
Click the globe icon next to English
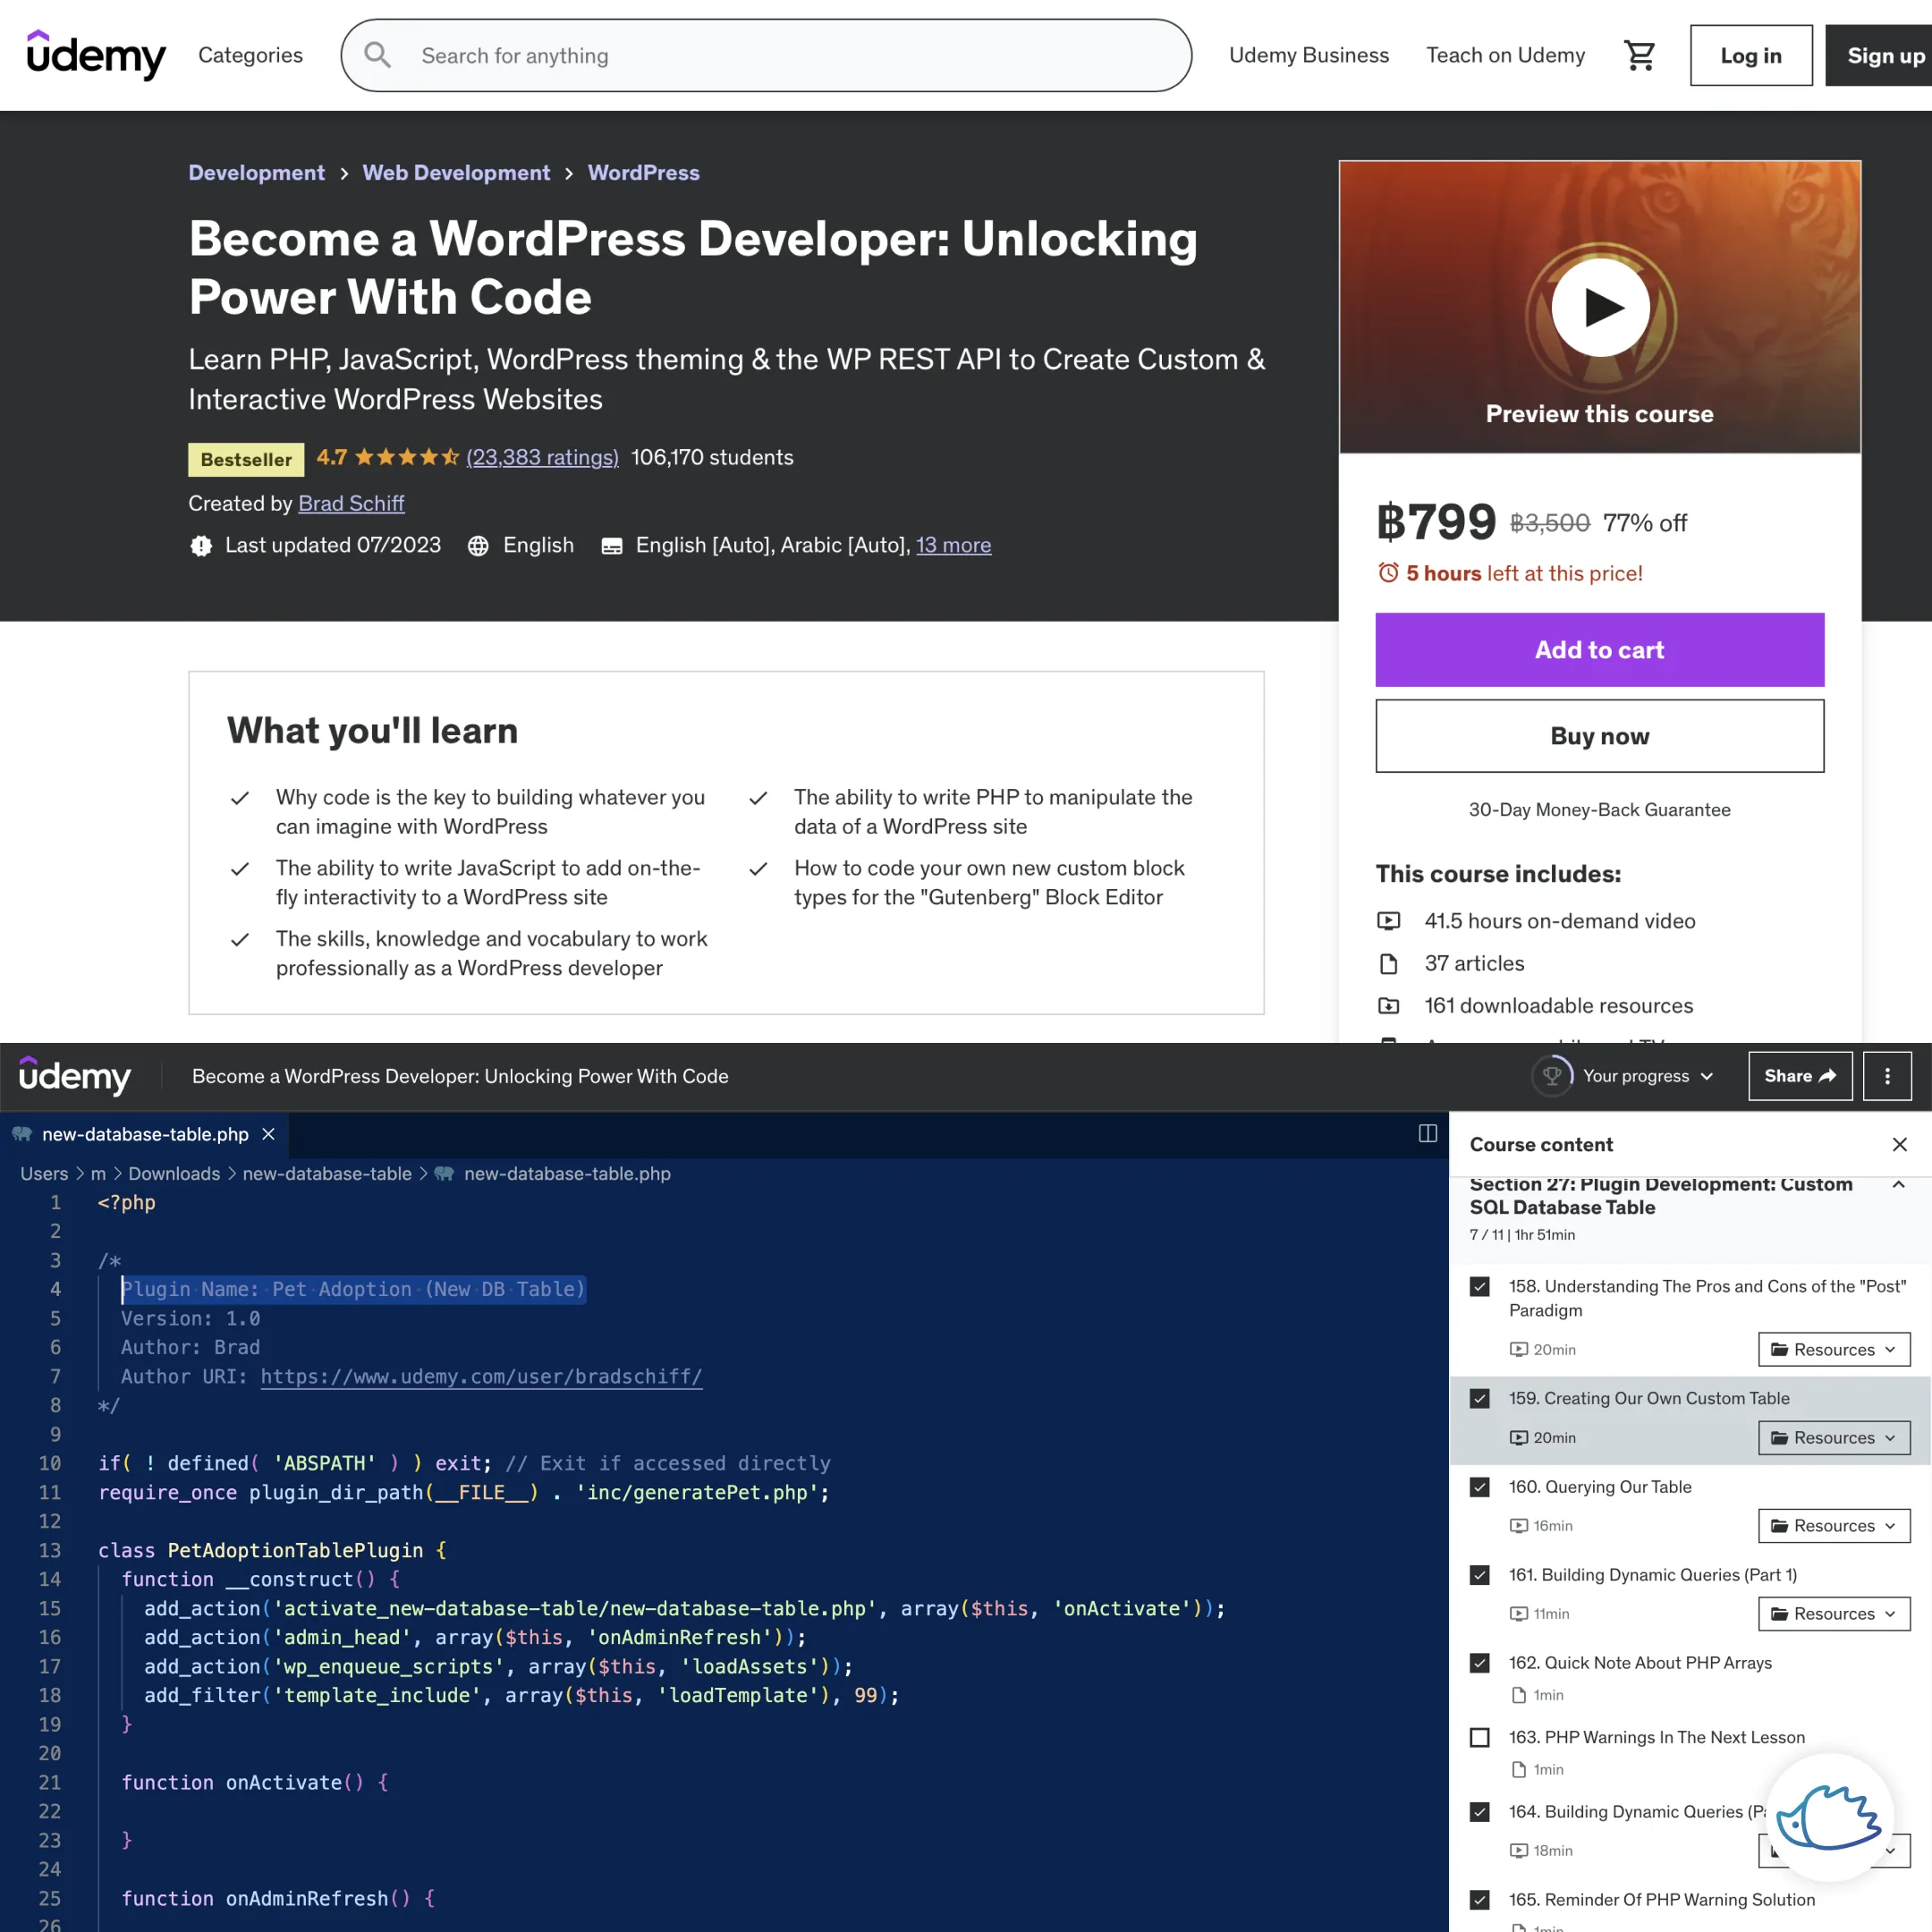pyautogui.click(x=478, y=546)
